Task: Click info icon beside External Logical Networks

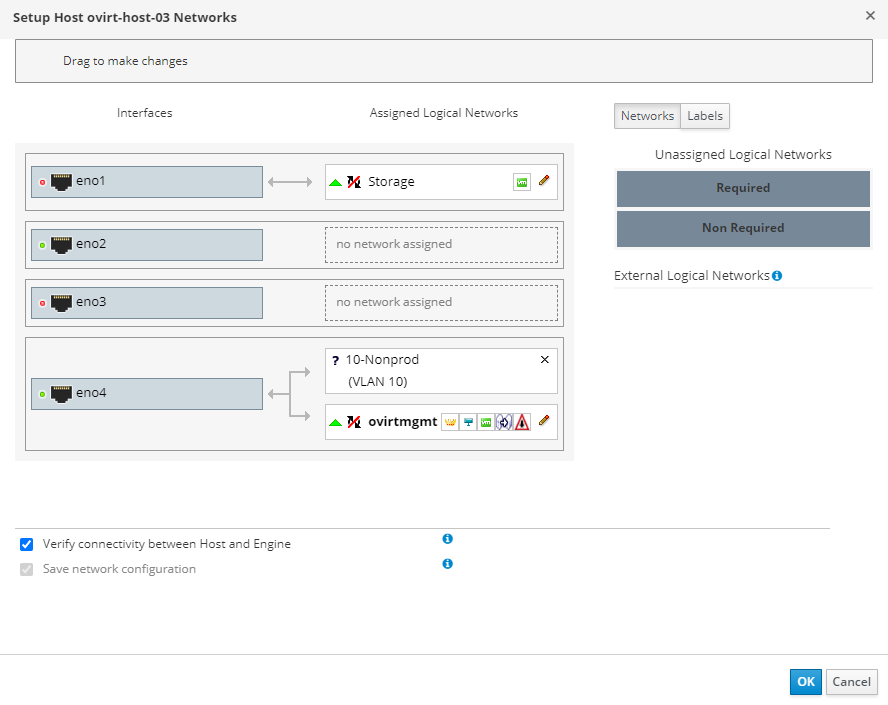Action: coord(777,275)
